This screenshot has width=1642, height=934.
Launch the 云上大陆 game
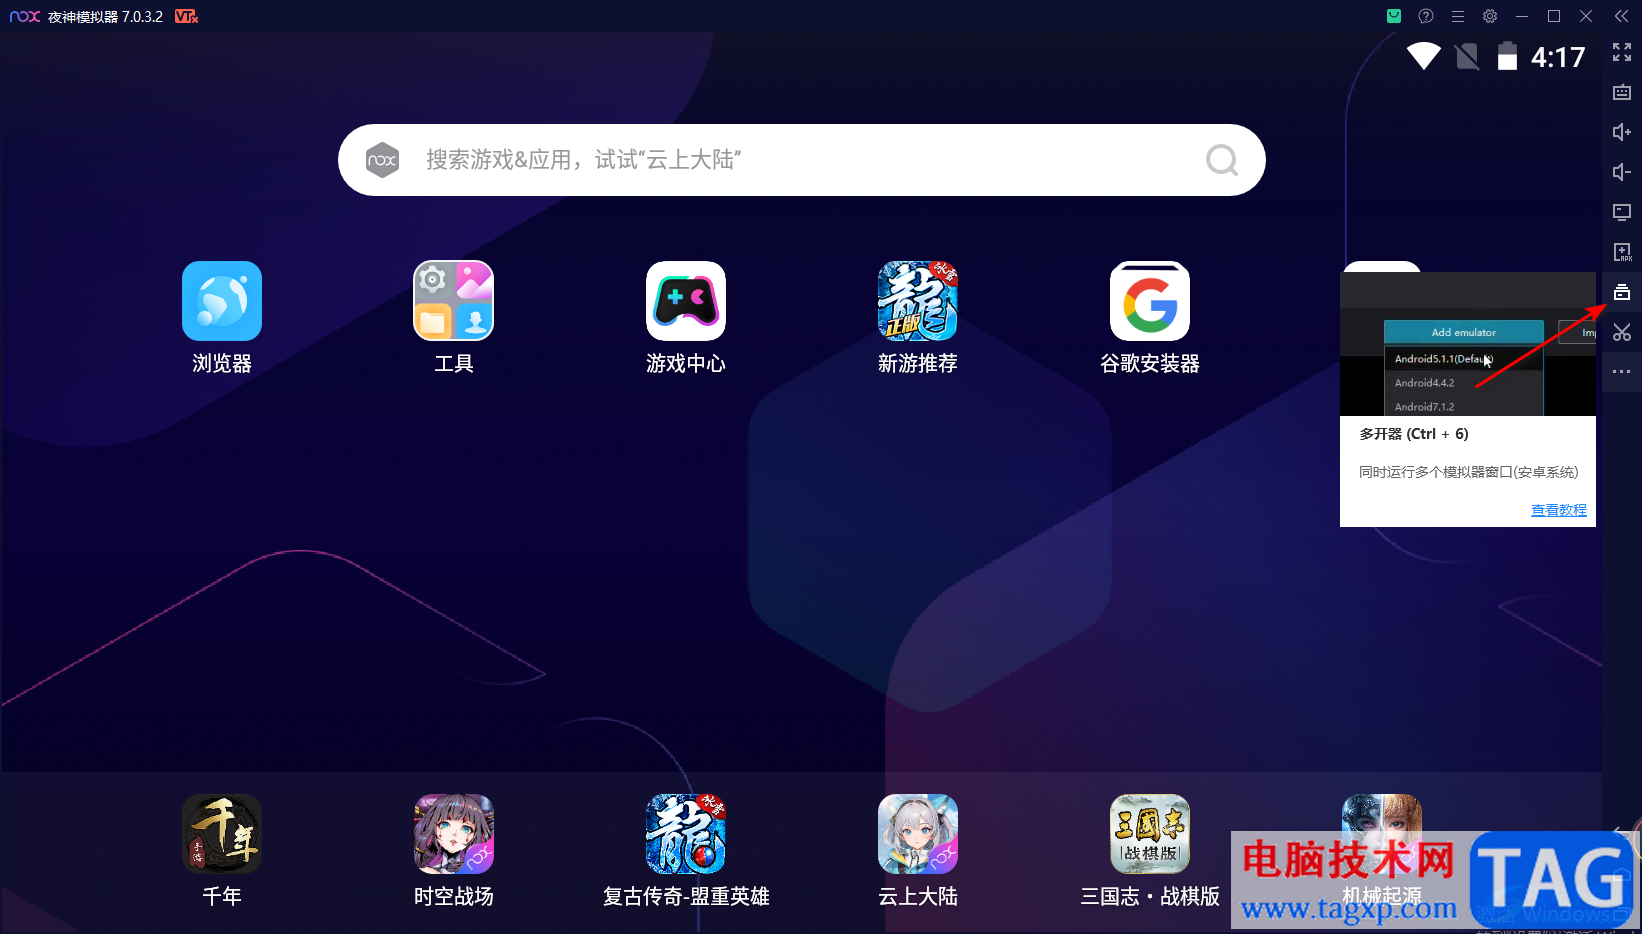point(918,834)
